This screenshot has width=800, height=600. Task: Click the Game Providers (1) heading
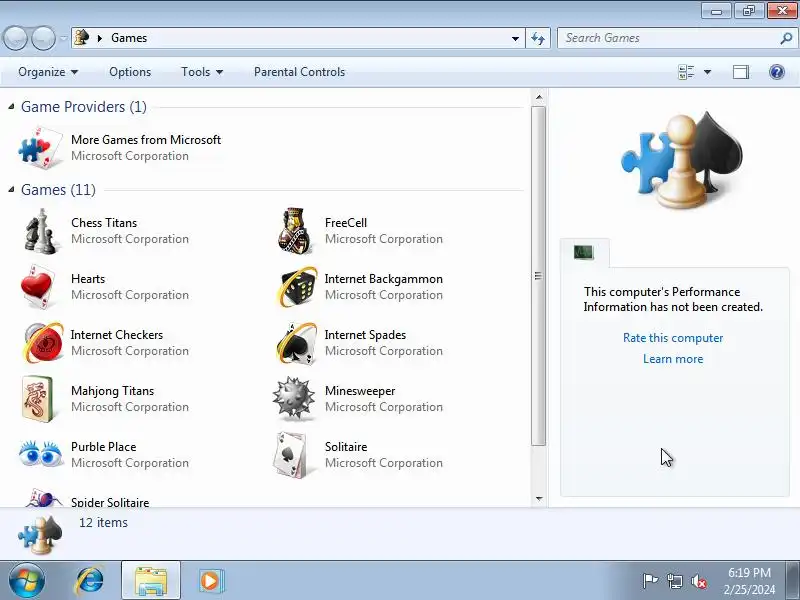coord(84,107)
